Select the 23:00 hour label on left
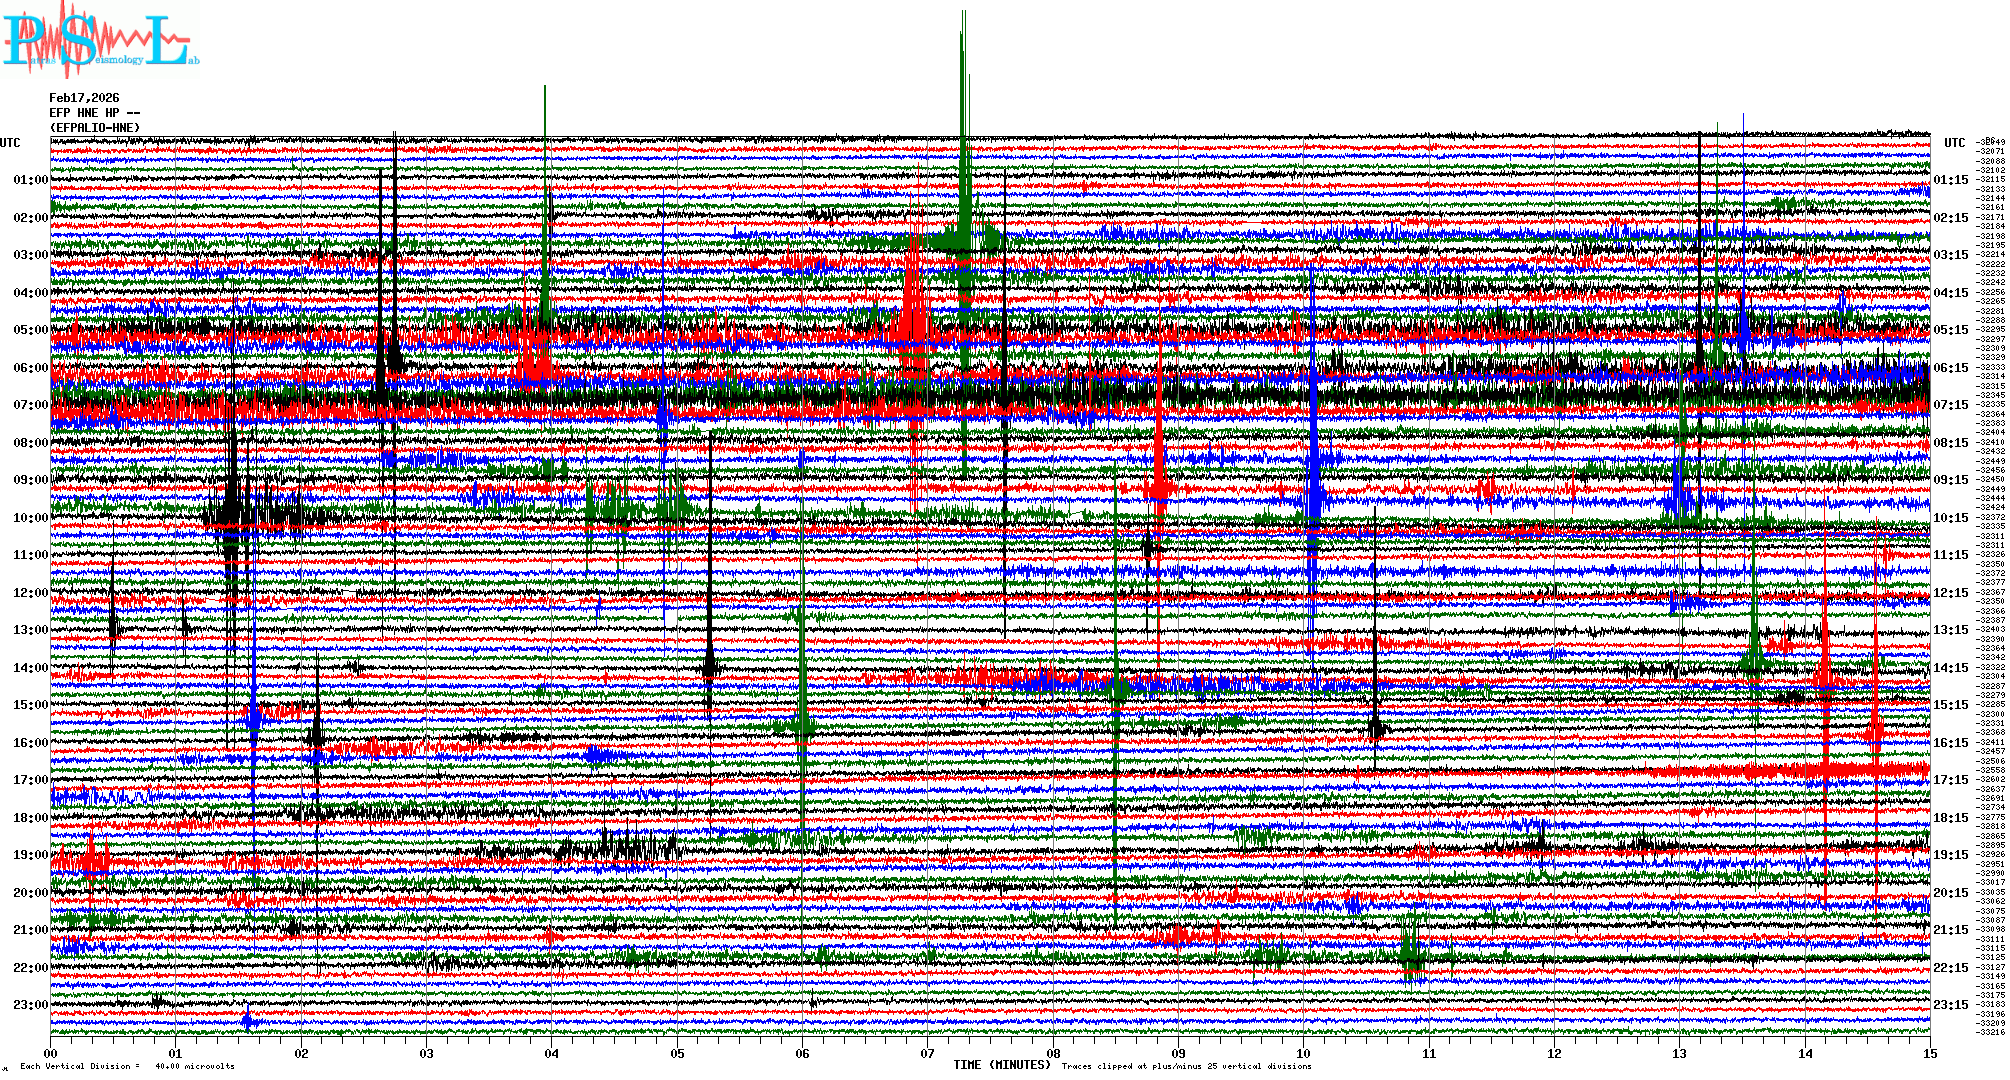The width and height of the screenshot is (2010, 1080). (x=30, y=1005)
